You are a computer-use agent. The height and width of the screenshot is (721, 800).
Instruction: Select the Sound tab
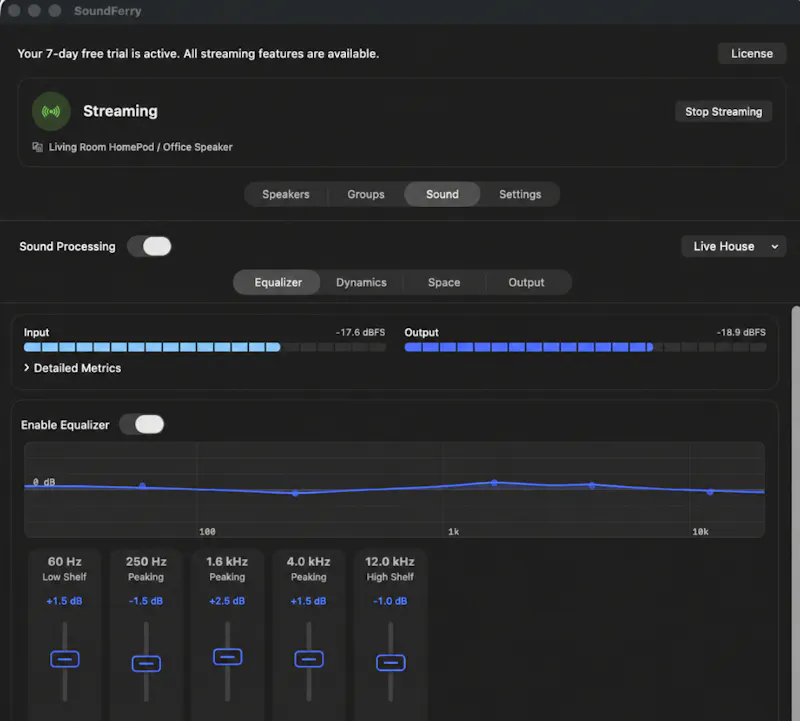(x=442, y=194)
